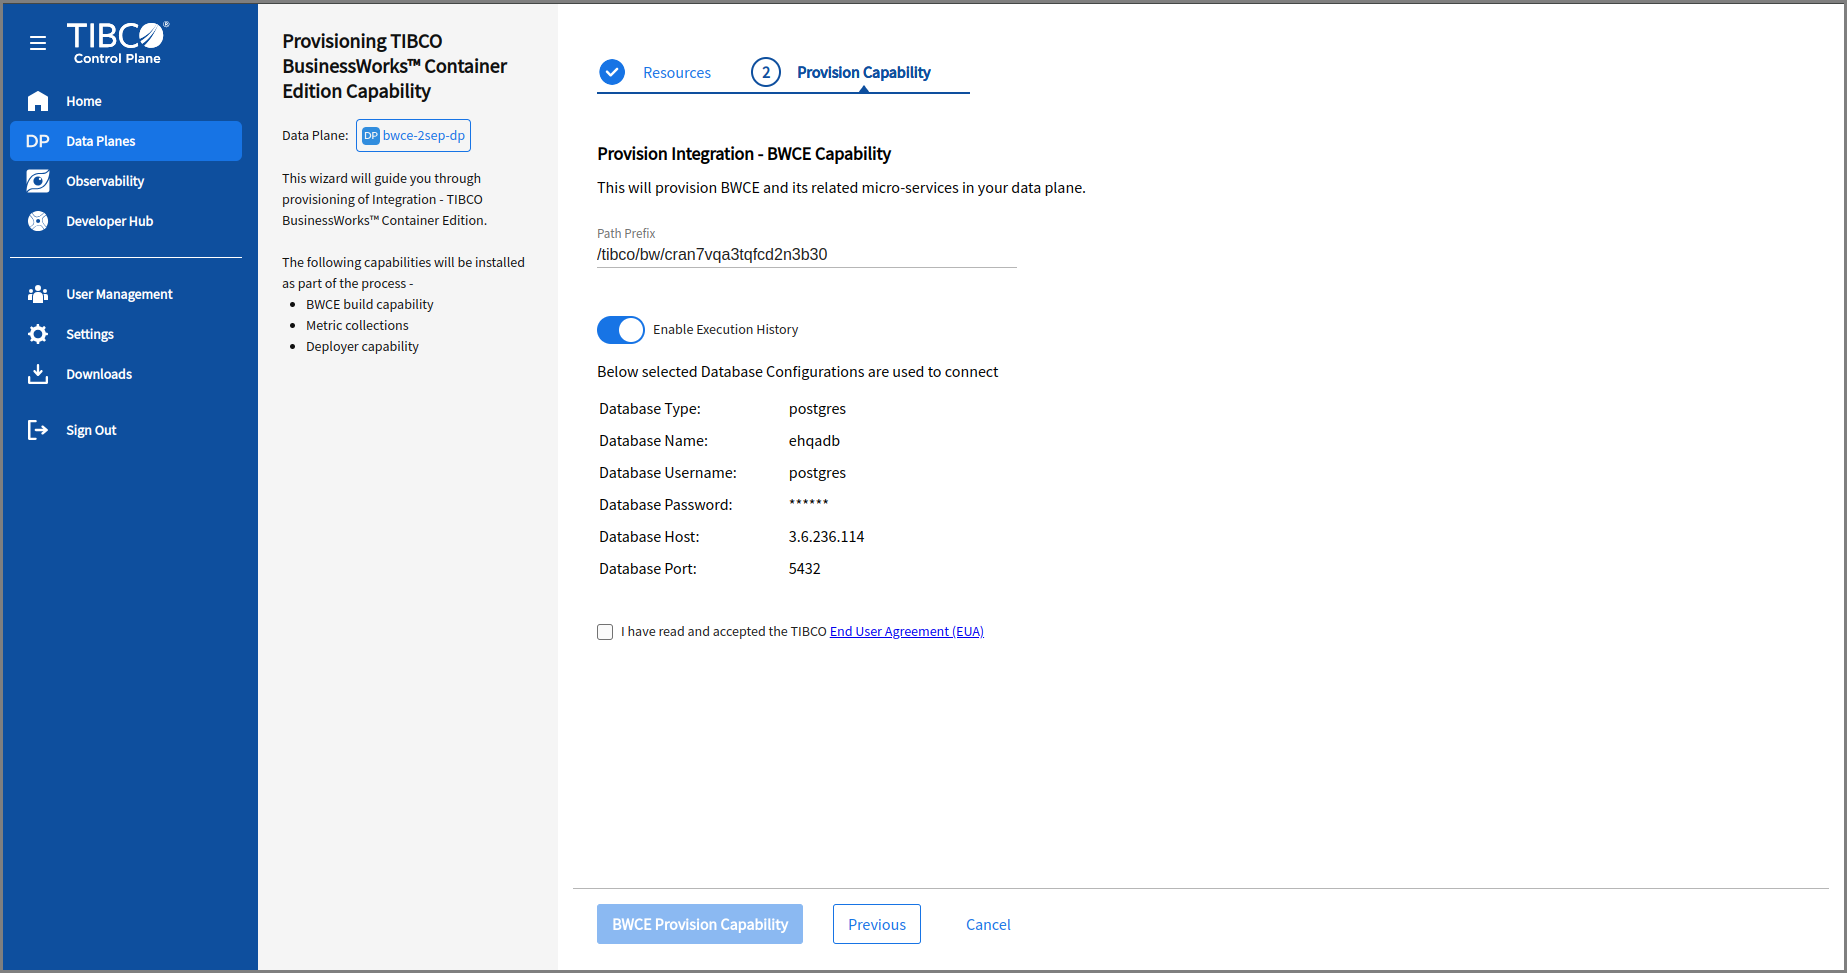
Task: Click the User Management people icon
Action: 38,294
